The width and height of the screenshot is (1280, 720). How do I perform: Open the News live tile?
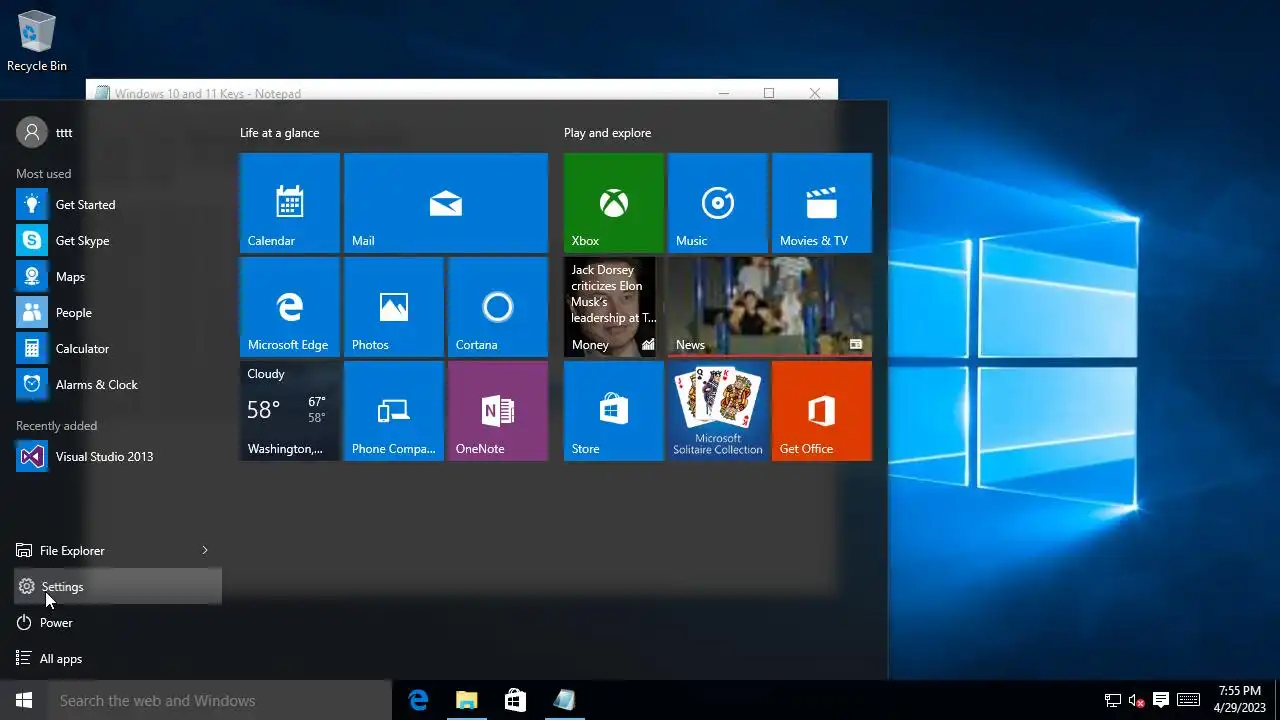pos(770,307)
